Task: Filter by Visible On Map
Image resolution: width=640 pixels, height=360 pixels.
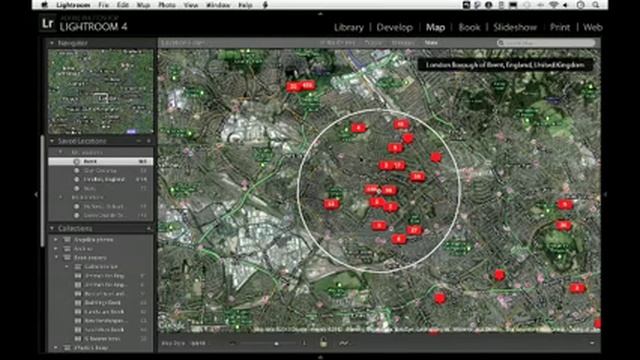Action: pos(337,42)
